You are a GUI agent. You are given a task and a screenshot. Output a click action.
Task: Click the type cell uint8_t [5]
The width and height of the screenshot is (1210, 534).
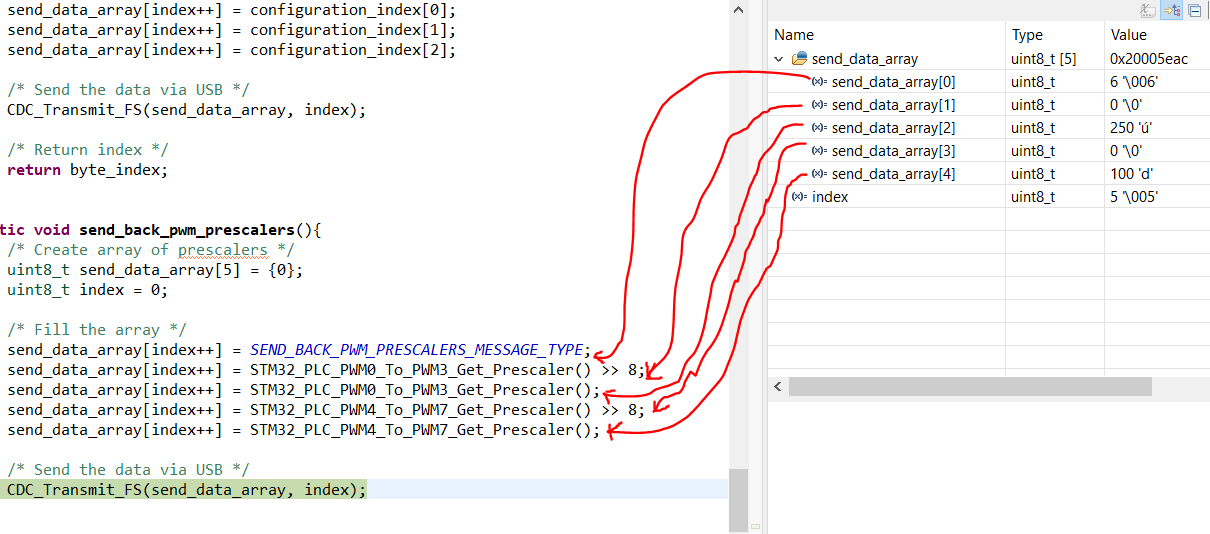(x=1043, y=59)
